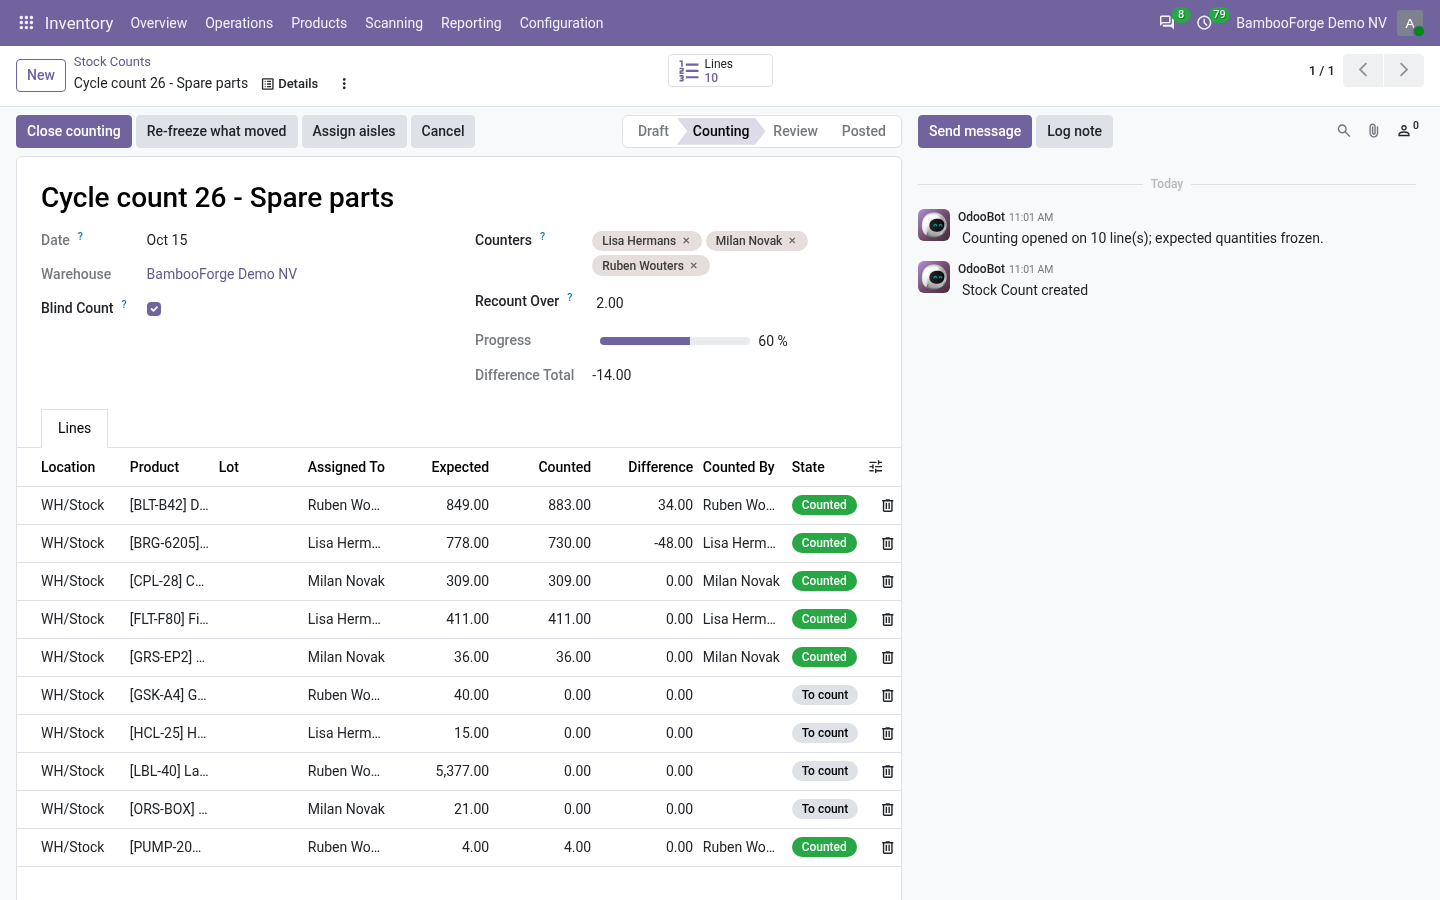The height and width of the screenshot is (900, 1440).
Task: Remove Ruben Wouters from Counters
Action: [694, 266]
